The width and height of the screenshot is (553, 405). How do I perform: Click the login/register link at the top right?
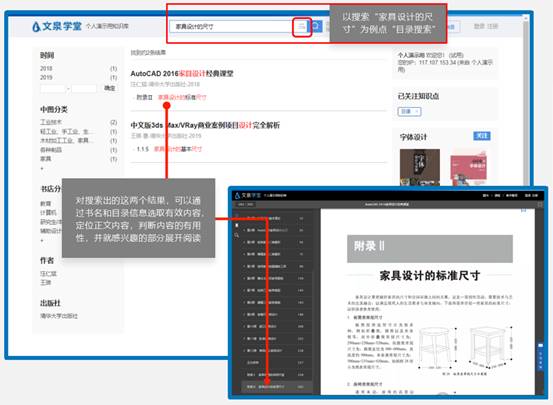pyautogui.click(x=485, y=26)
